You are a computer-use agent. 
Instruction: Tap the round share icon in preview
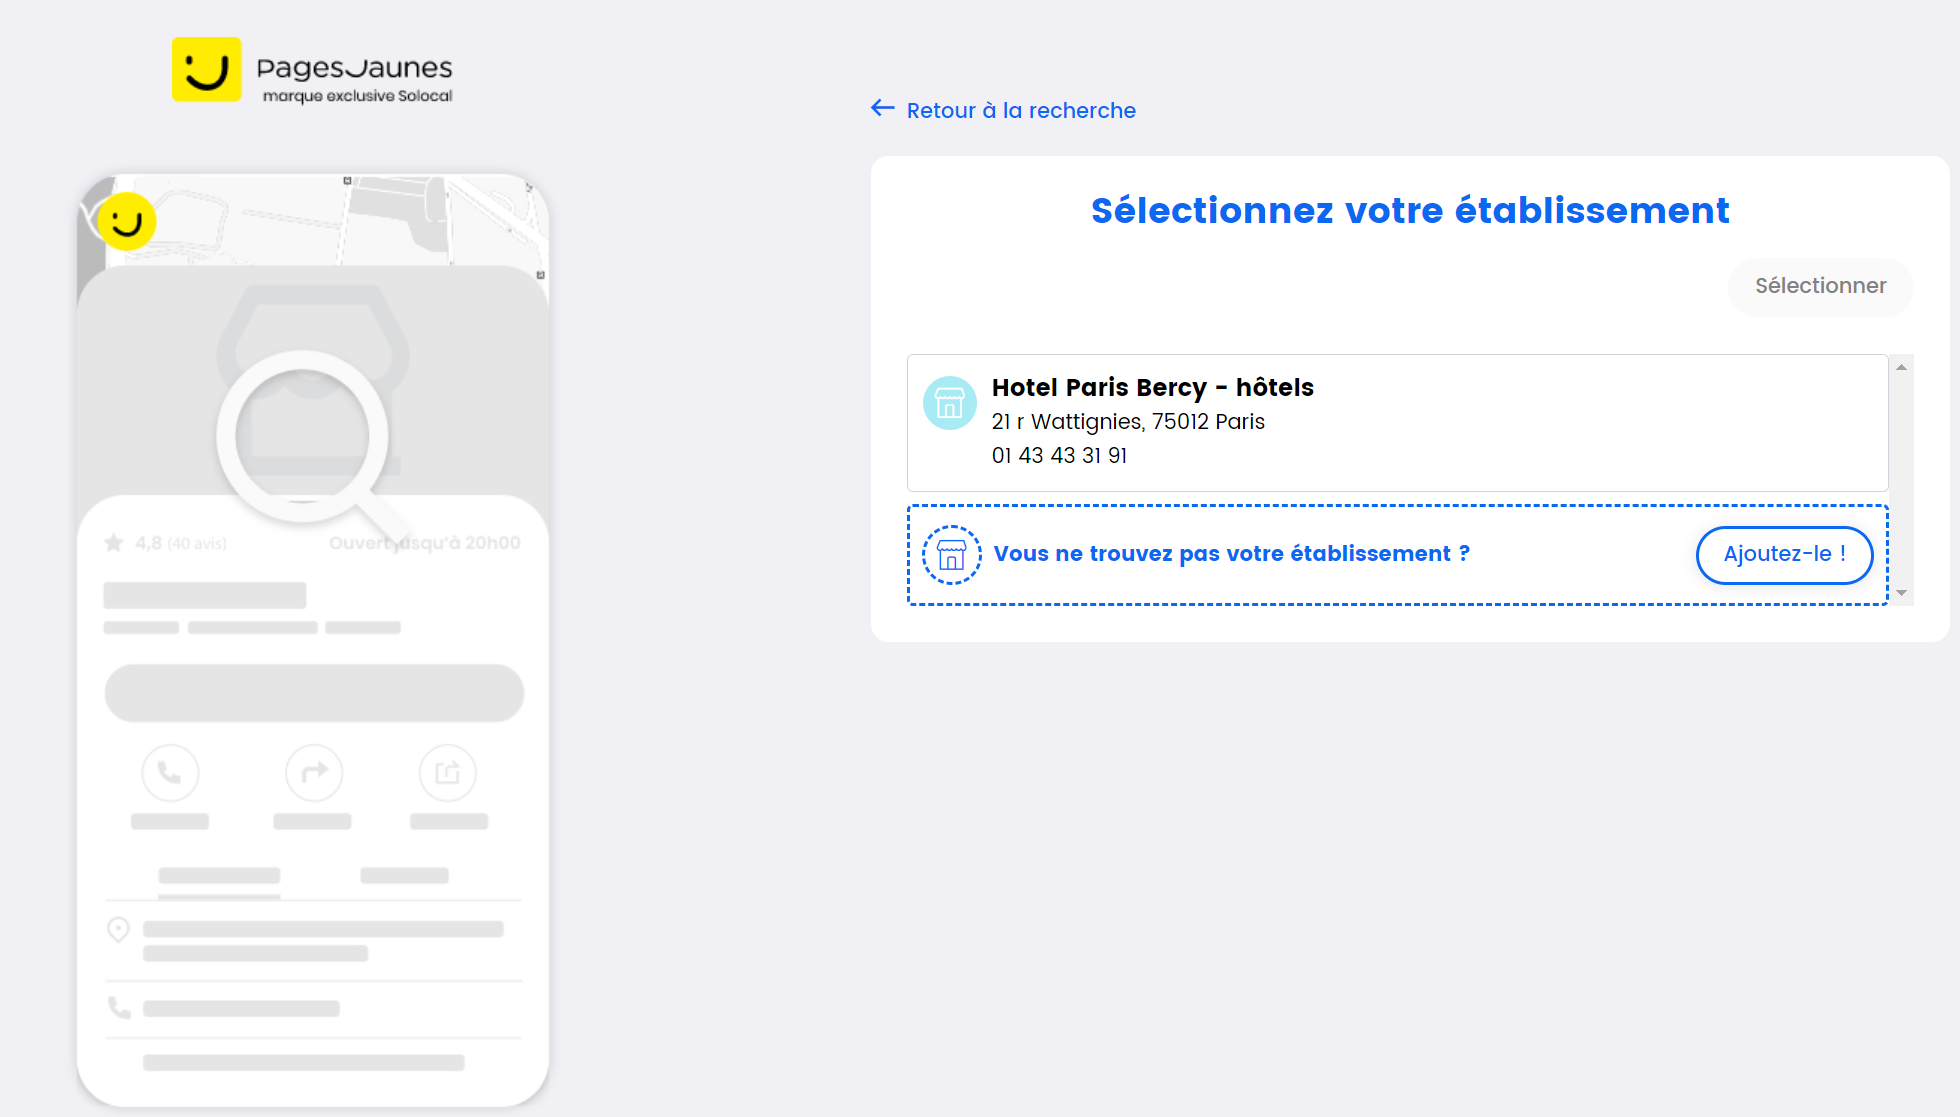[448, 773]
